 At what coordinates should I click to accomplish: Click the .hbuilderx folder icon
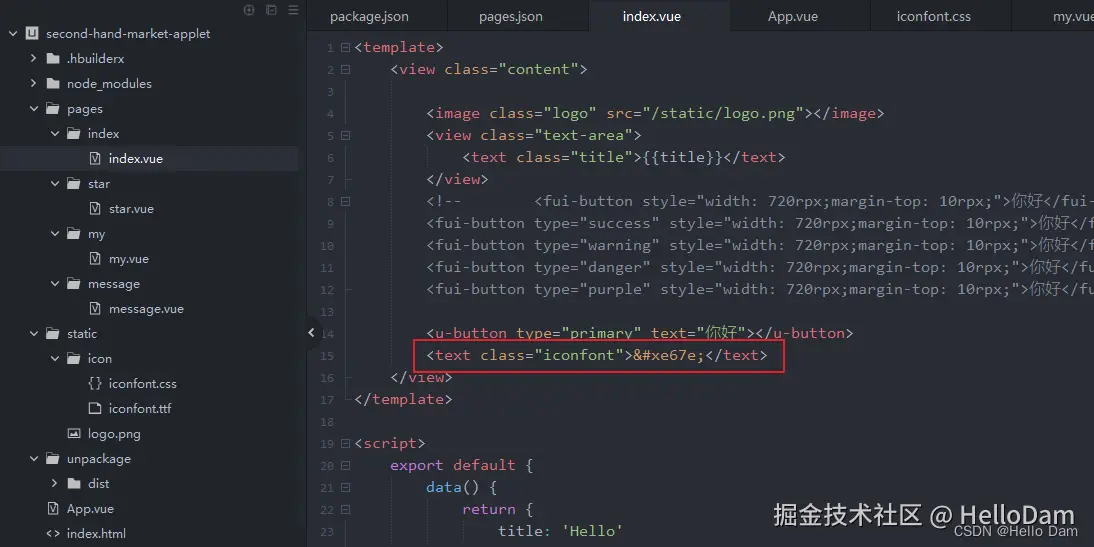pyautogui.click(x=53, y=59)
